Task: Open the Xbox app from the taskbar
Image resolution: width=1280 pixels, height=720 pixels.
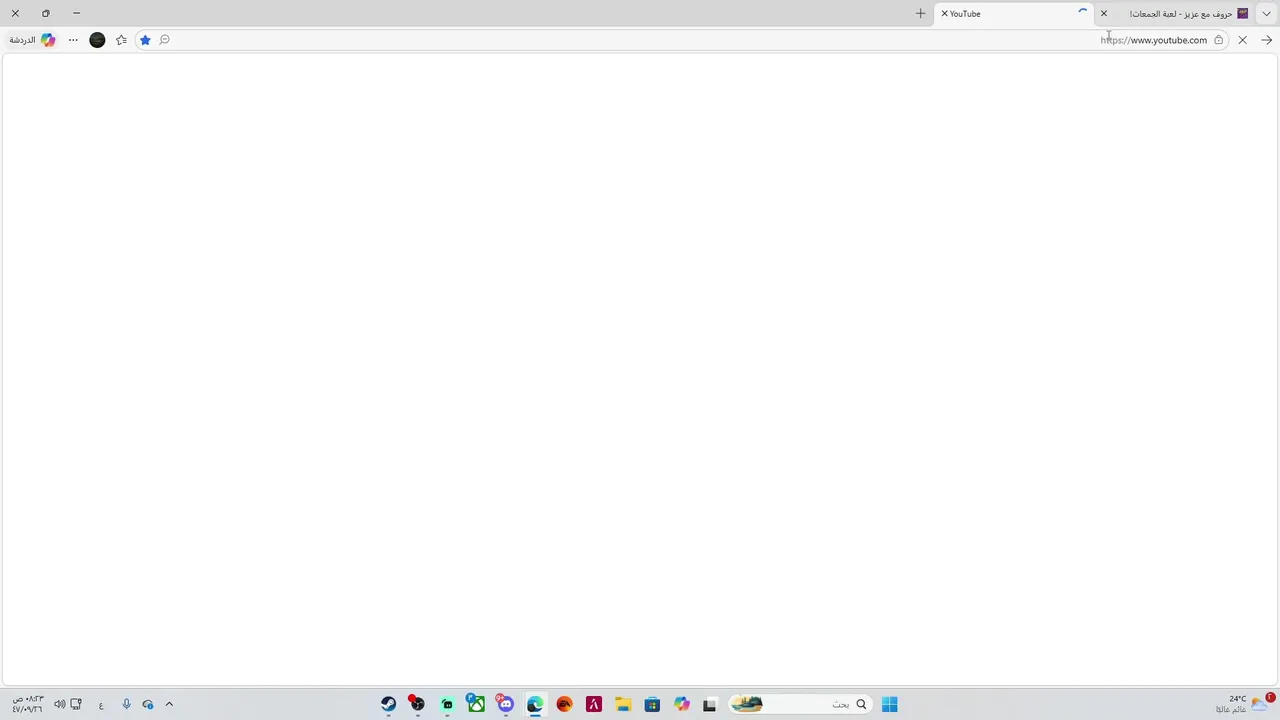Action: [x=476, y=704]
